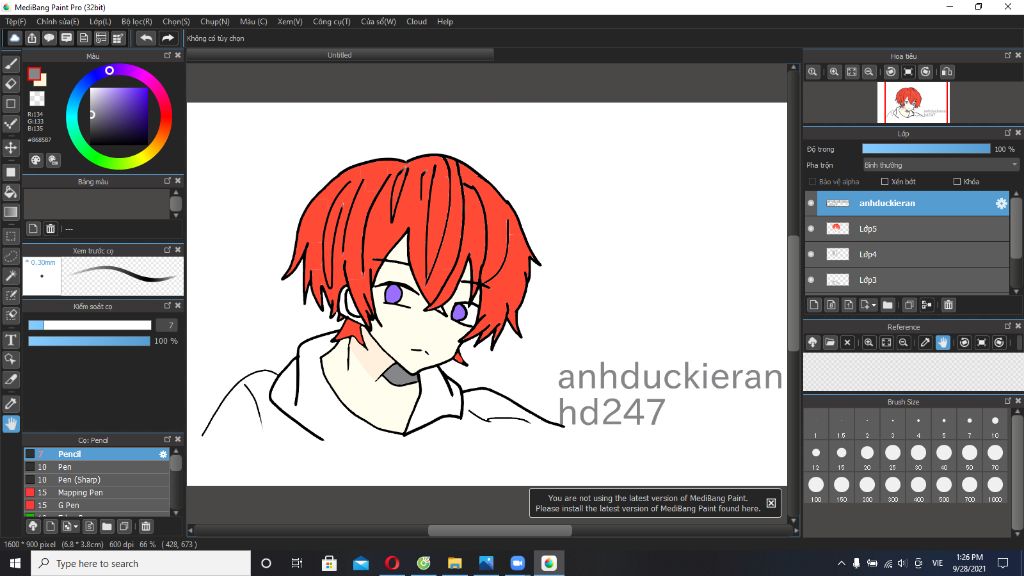Zoom in on the navigator panel
1024x576 pixels.
(834, 72)
